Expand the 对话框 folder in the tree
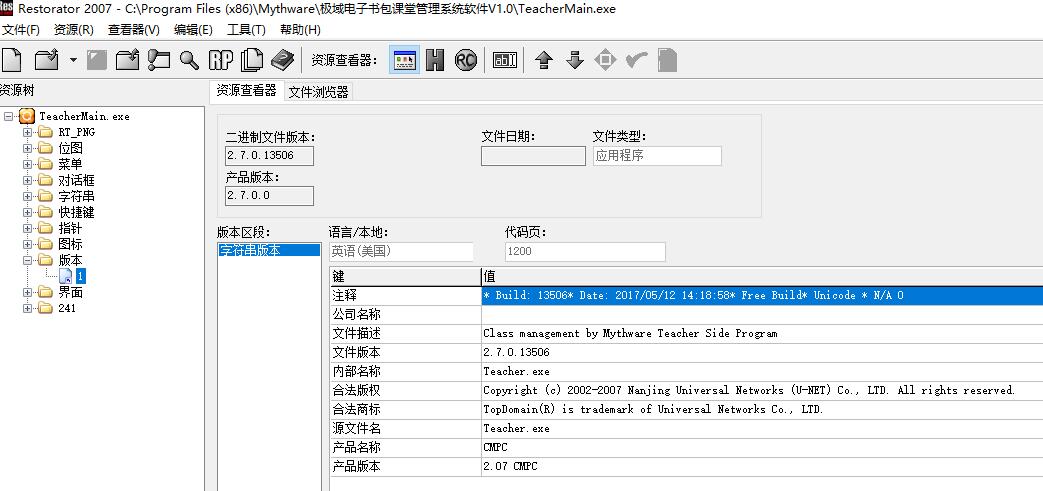 point(28,180)
